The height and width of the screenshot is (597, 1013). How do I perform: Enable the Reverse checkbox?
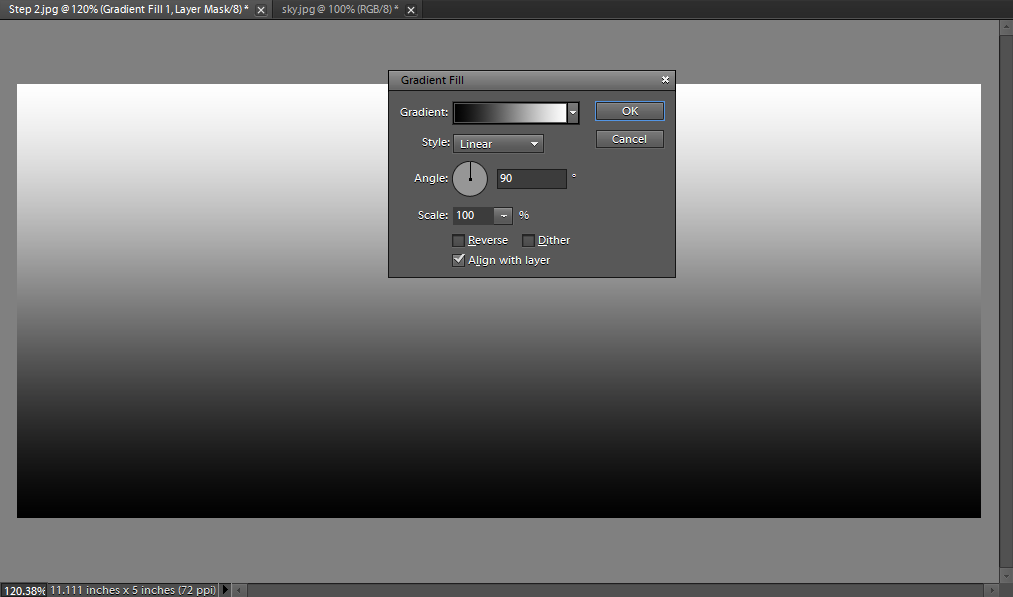point(459,240)
